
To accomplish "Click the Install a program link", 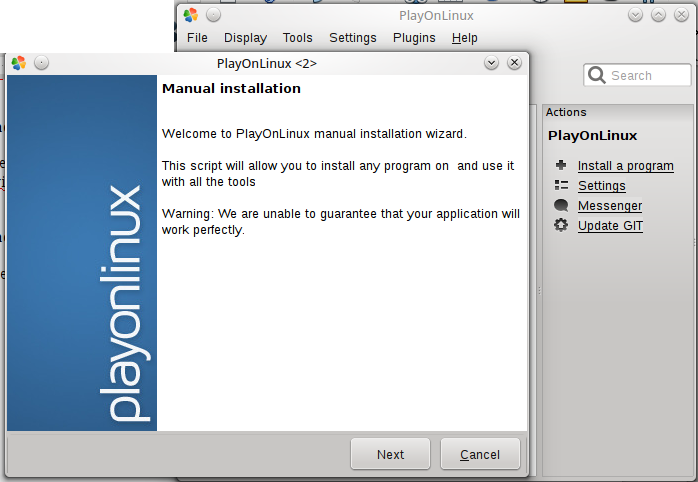I will tap(625, 166).
